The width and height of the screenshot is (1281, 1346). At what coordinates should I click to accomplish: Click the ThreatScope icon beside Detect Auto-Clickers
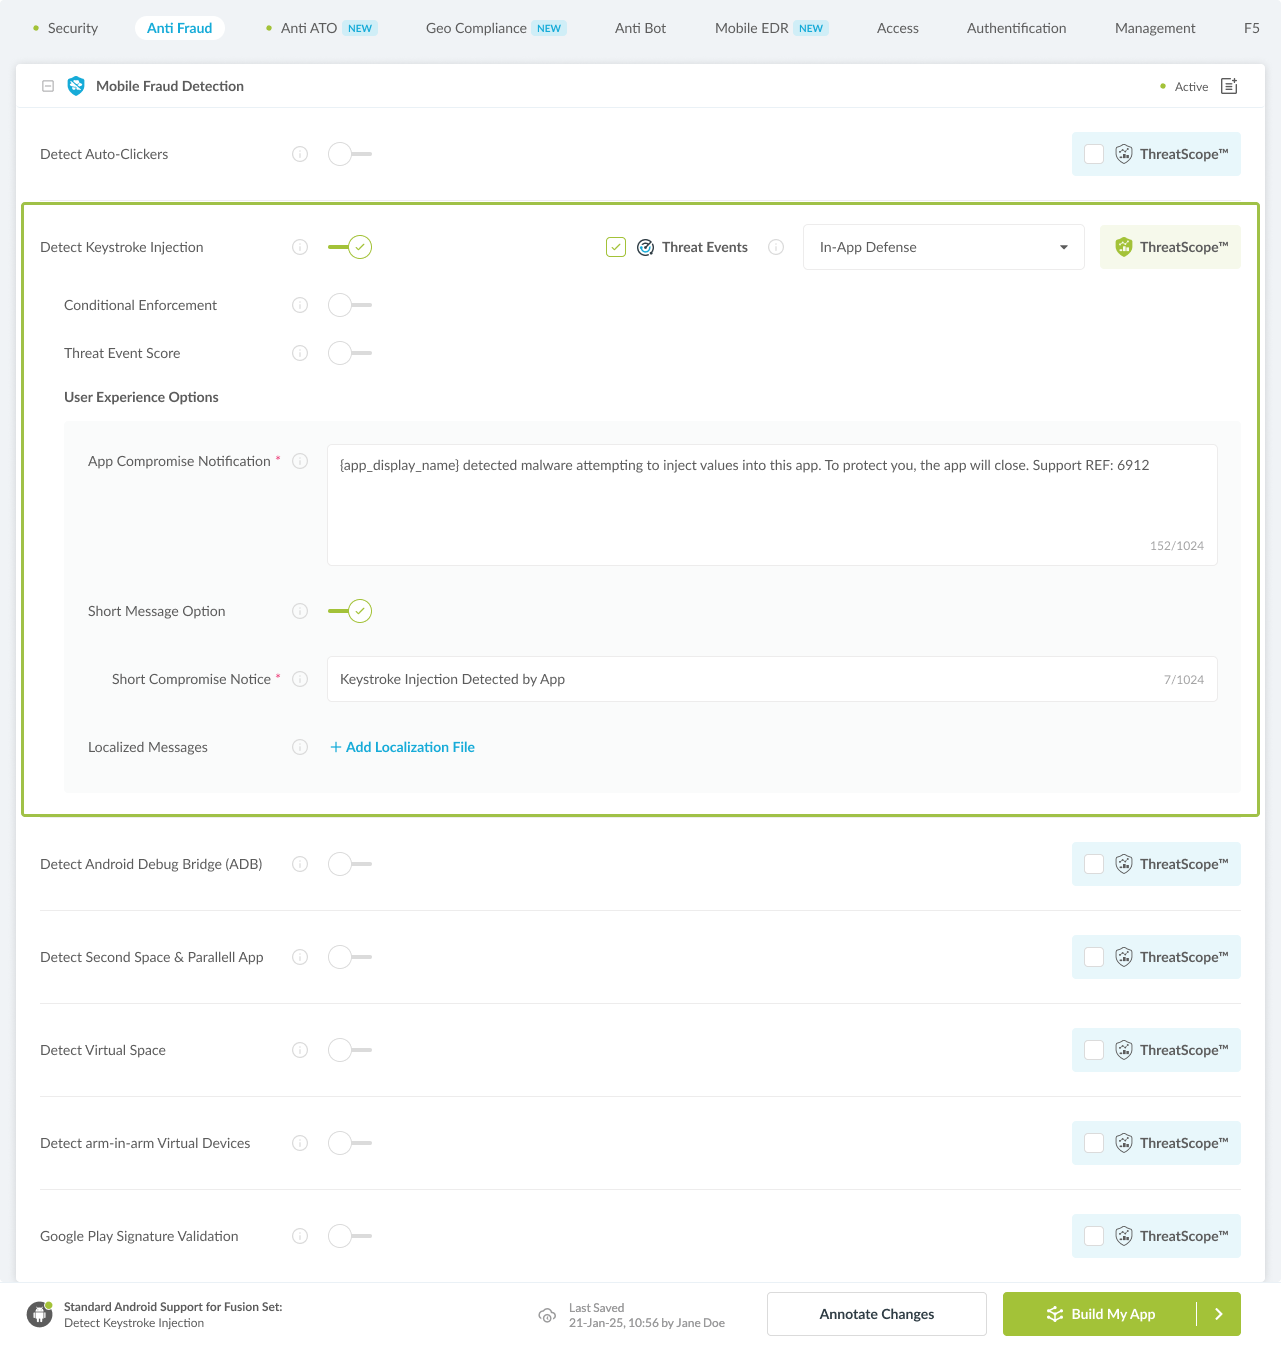(x=1124, y=154)
